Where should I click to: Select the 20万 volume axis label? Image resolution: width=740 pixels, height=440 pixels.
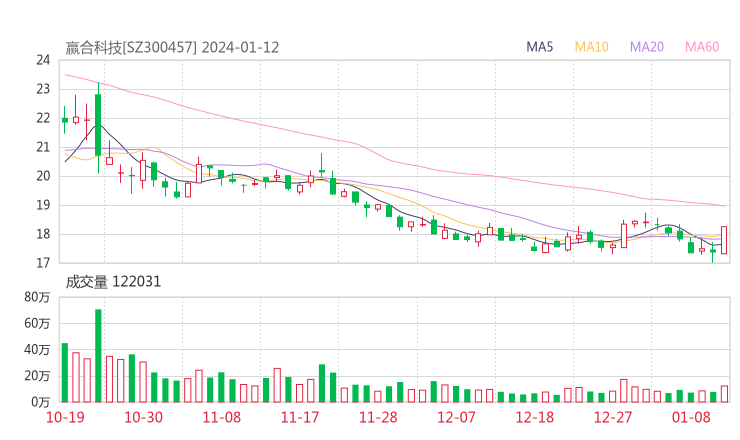38,375
